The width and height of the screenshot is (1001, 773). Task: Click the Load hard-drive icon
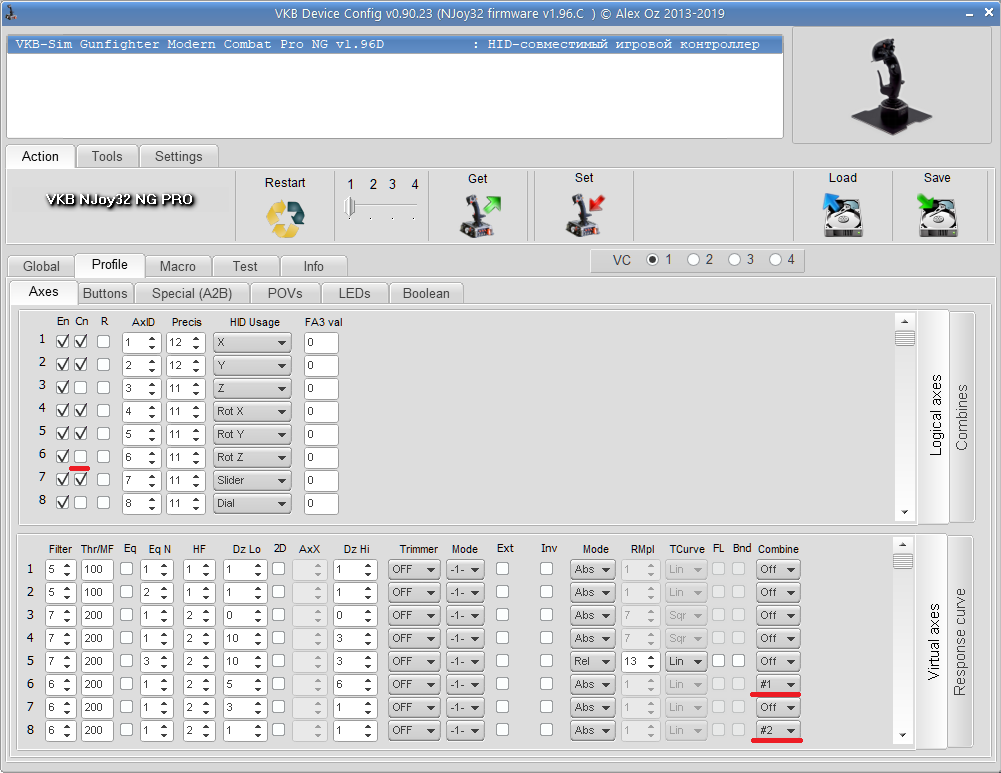[842, 215]
